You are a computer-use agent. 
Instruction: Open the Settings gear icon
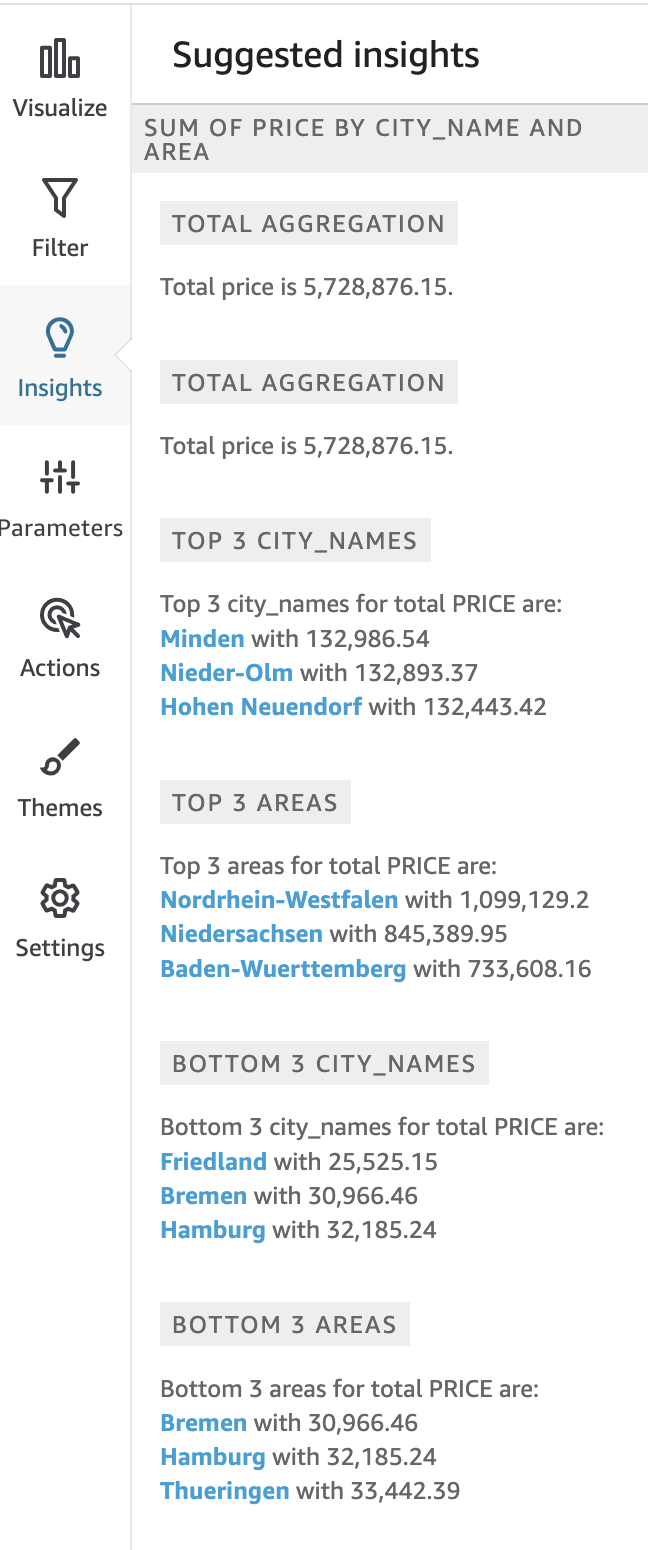coord(60,898)
